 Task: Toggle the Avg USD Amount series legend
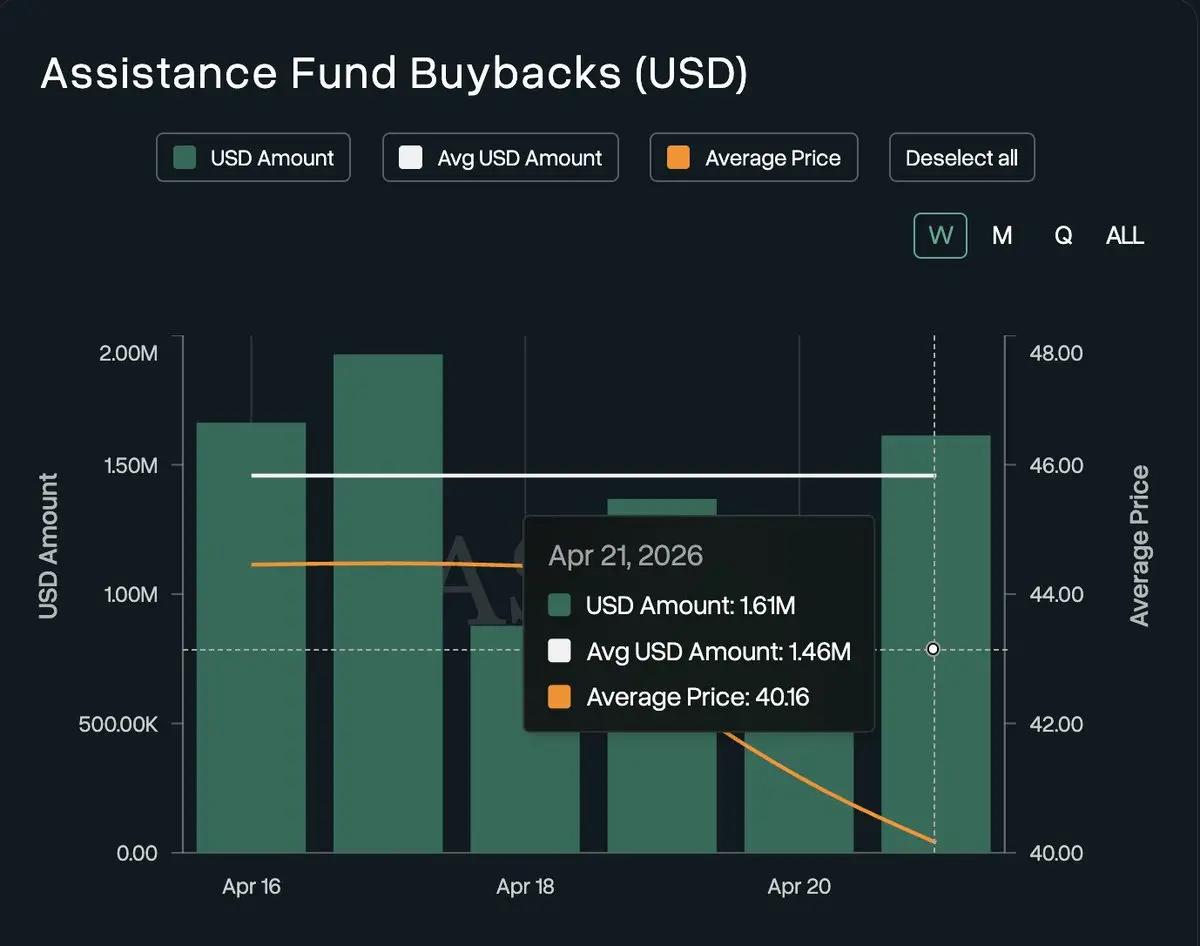point(500,158)
